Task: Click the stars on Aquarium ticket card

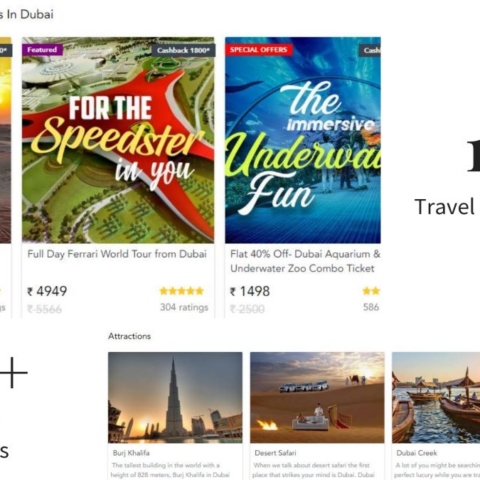Action: 371,291
